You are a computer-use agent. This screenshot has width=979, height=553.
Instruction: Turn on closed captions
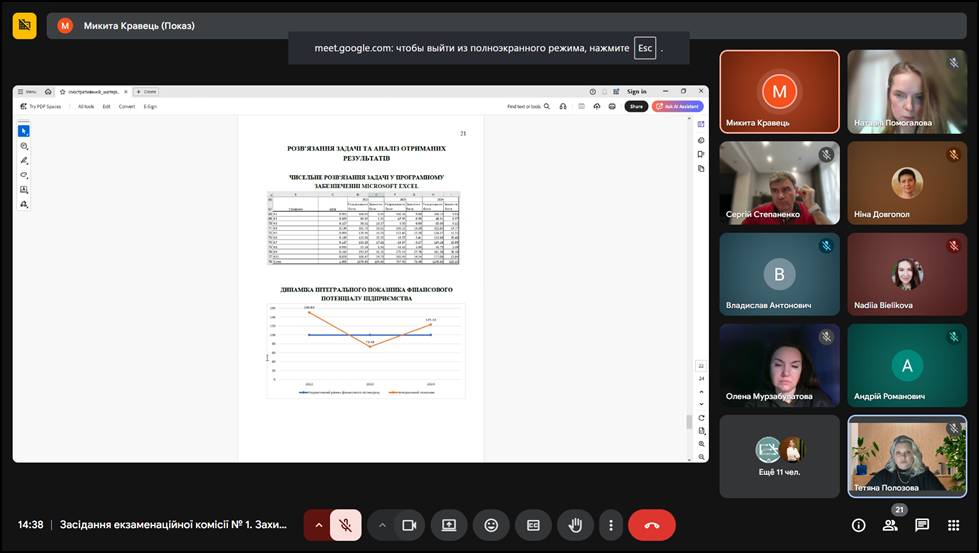click(x=533, y=525)
